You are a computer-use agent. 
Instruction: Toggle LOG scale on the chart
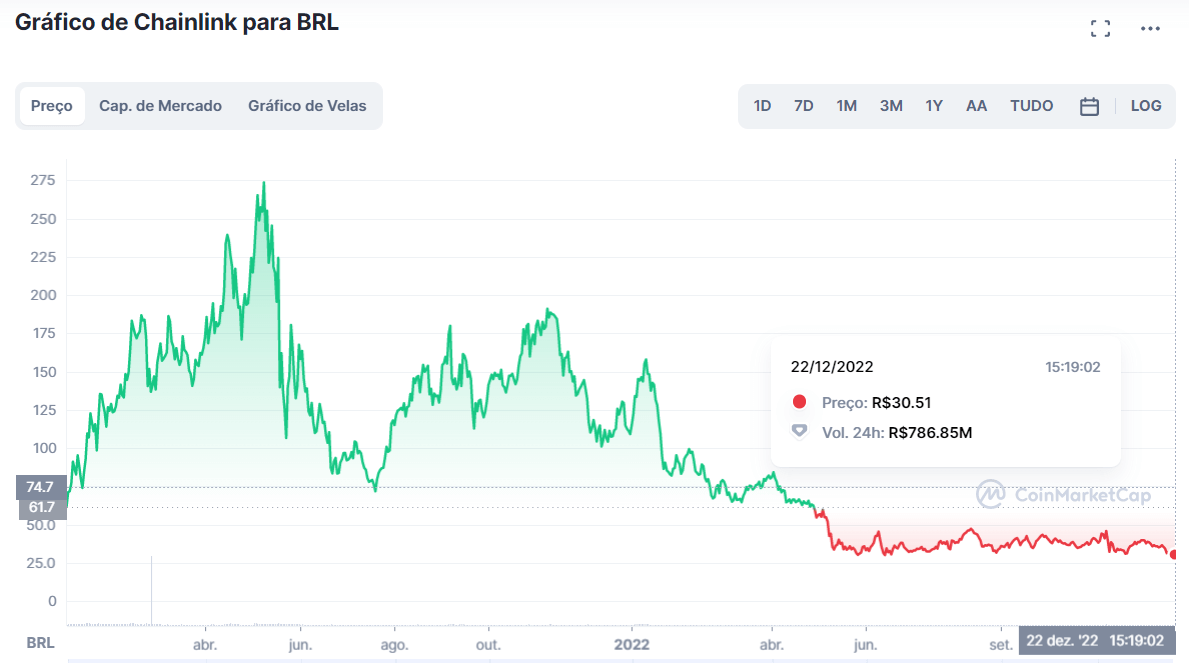[x=1146, y=106]
